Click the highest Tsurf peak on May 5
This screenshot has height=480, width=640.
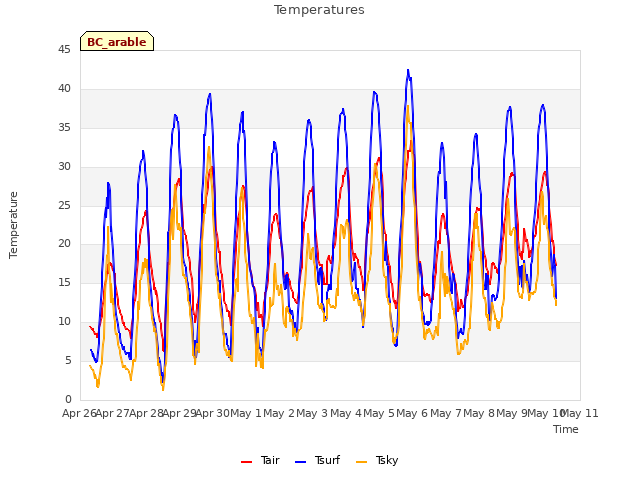click(408, 70)
